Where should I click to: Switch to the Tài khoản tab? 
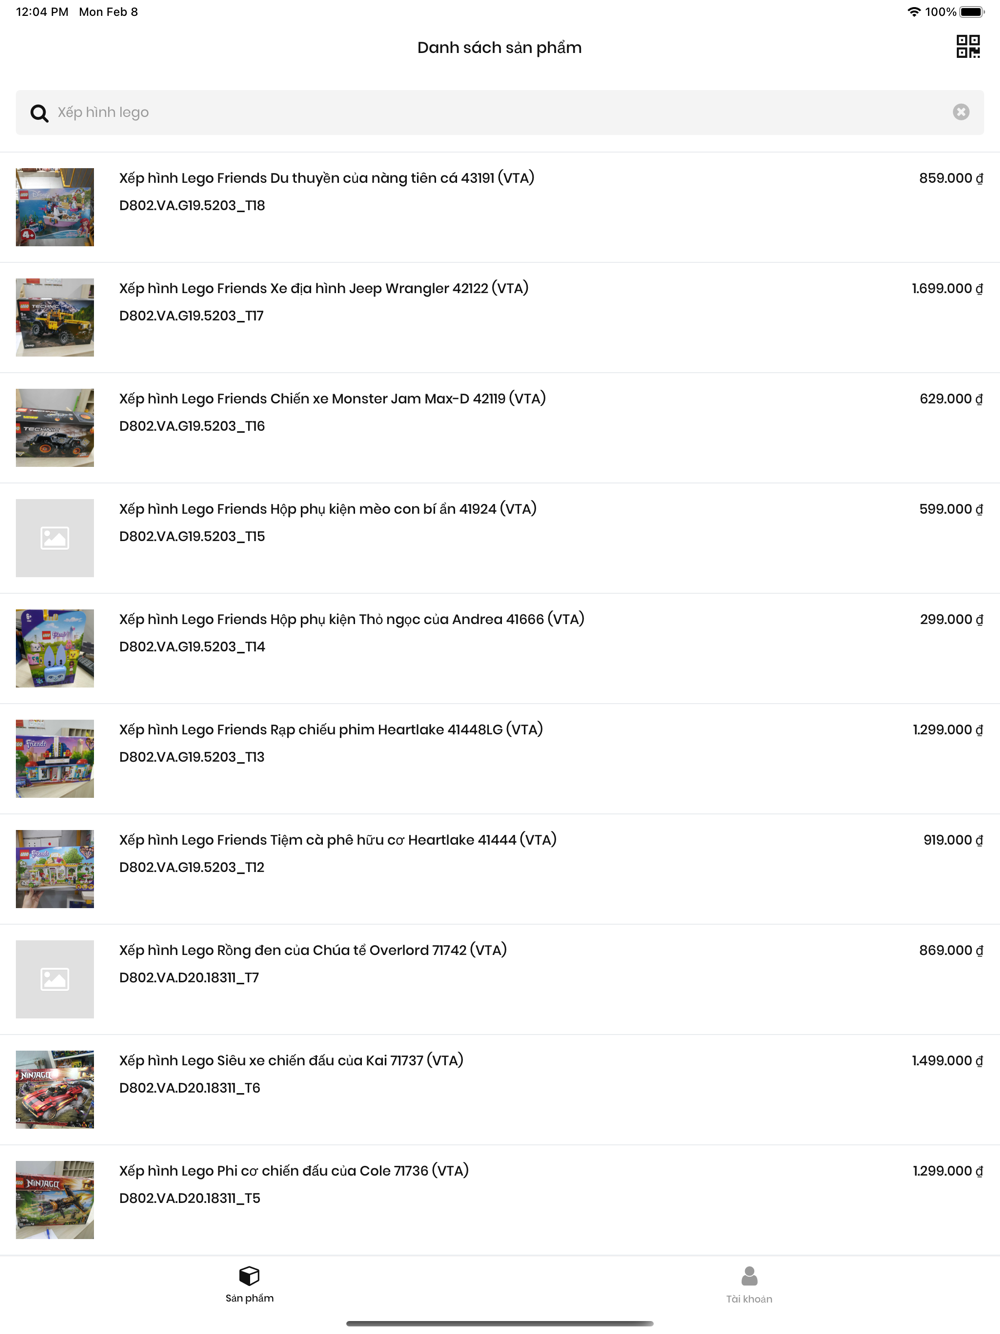point(749,1285)
